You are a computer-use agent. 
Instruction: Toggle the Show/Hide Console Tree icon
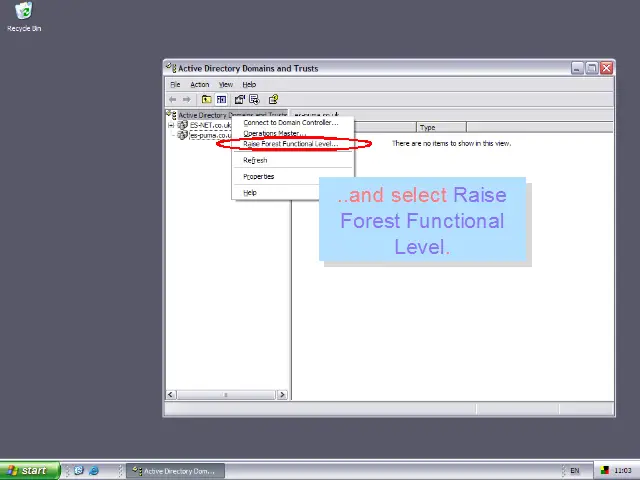pyautogui.click(x=221, y=99)
